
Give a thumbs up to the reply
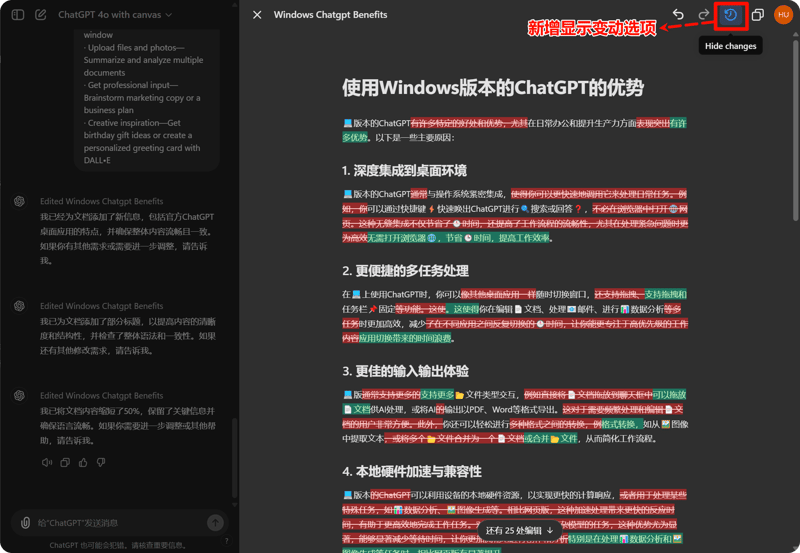(x=83, y=462)
